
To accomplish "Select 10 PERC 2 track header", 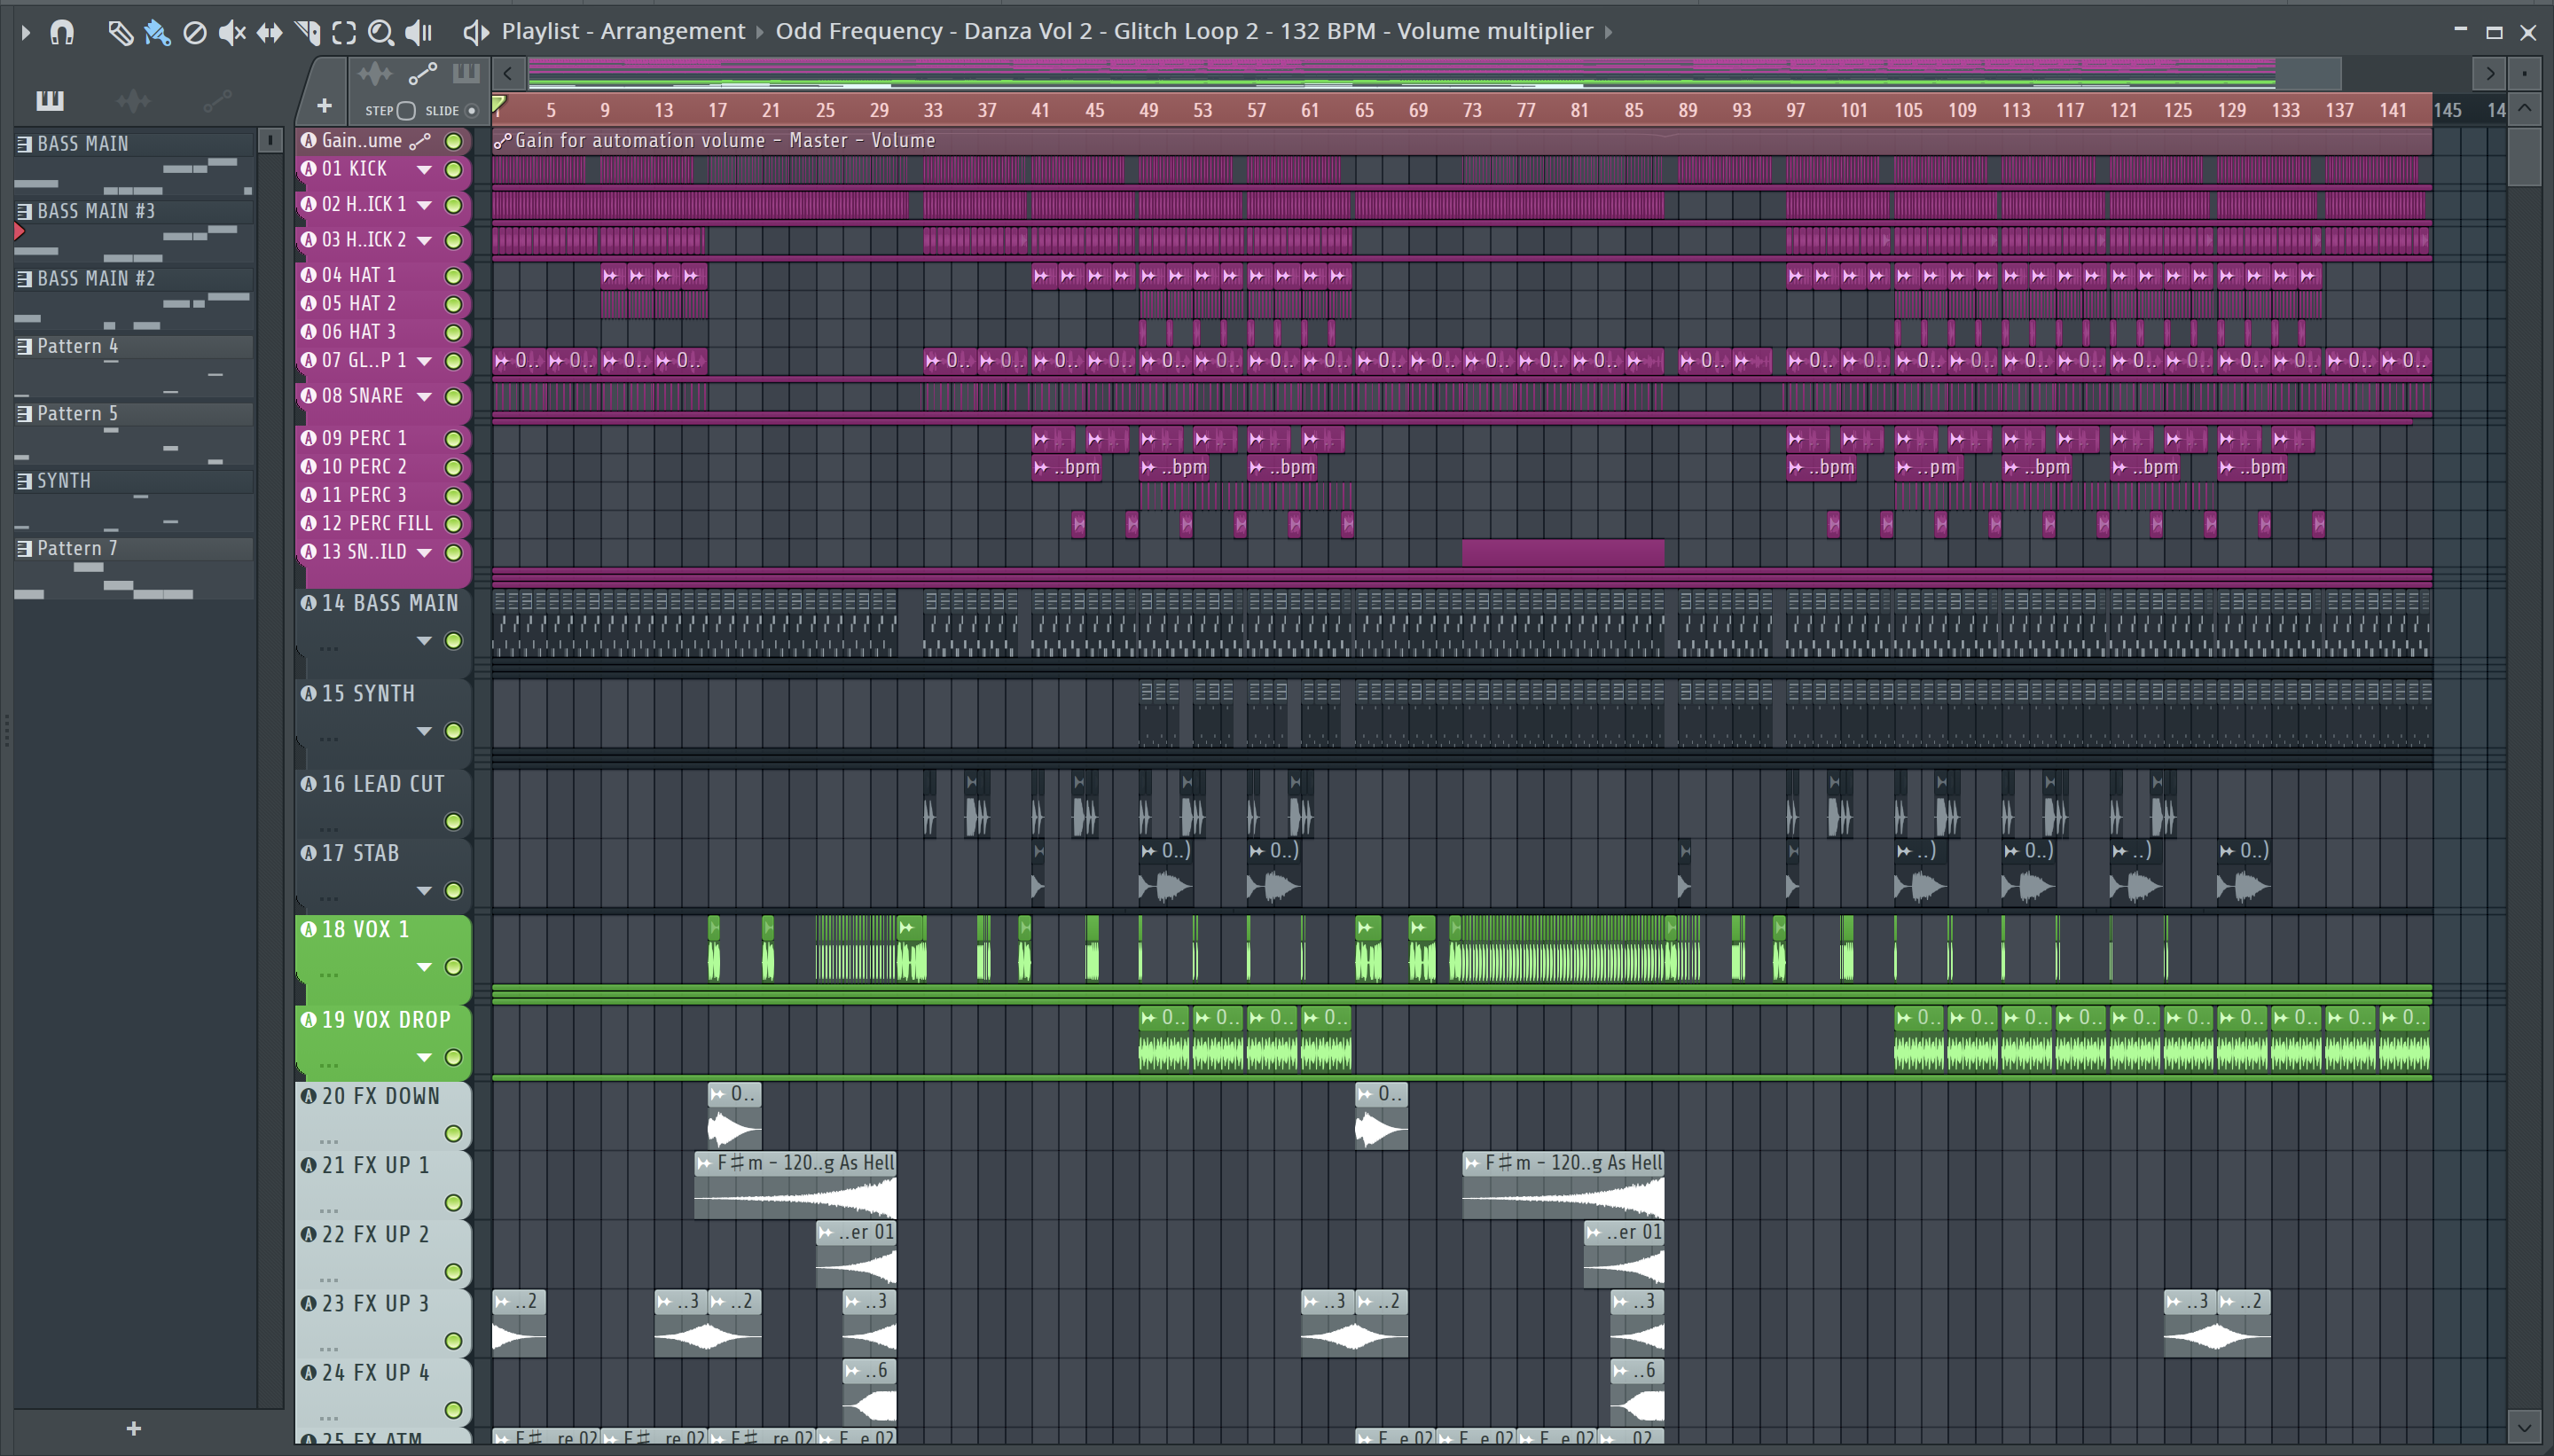I will point(382,467).
